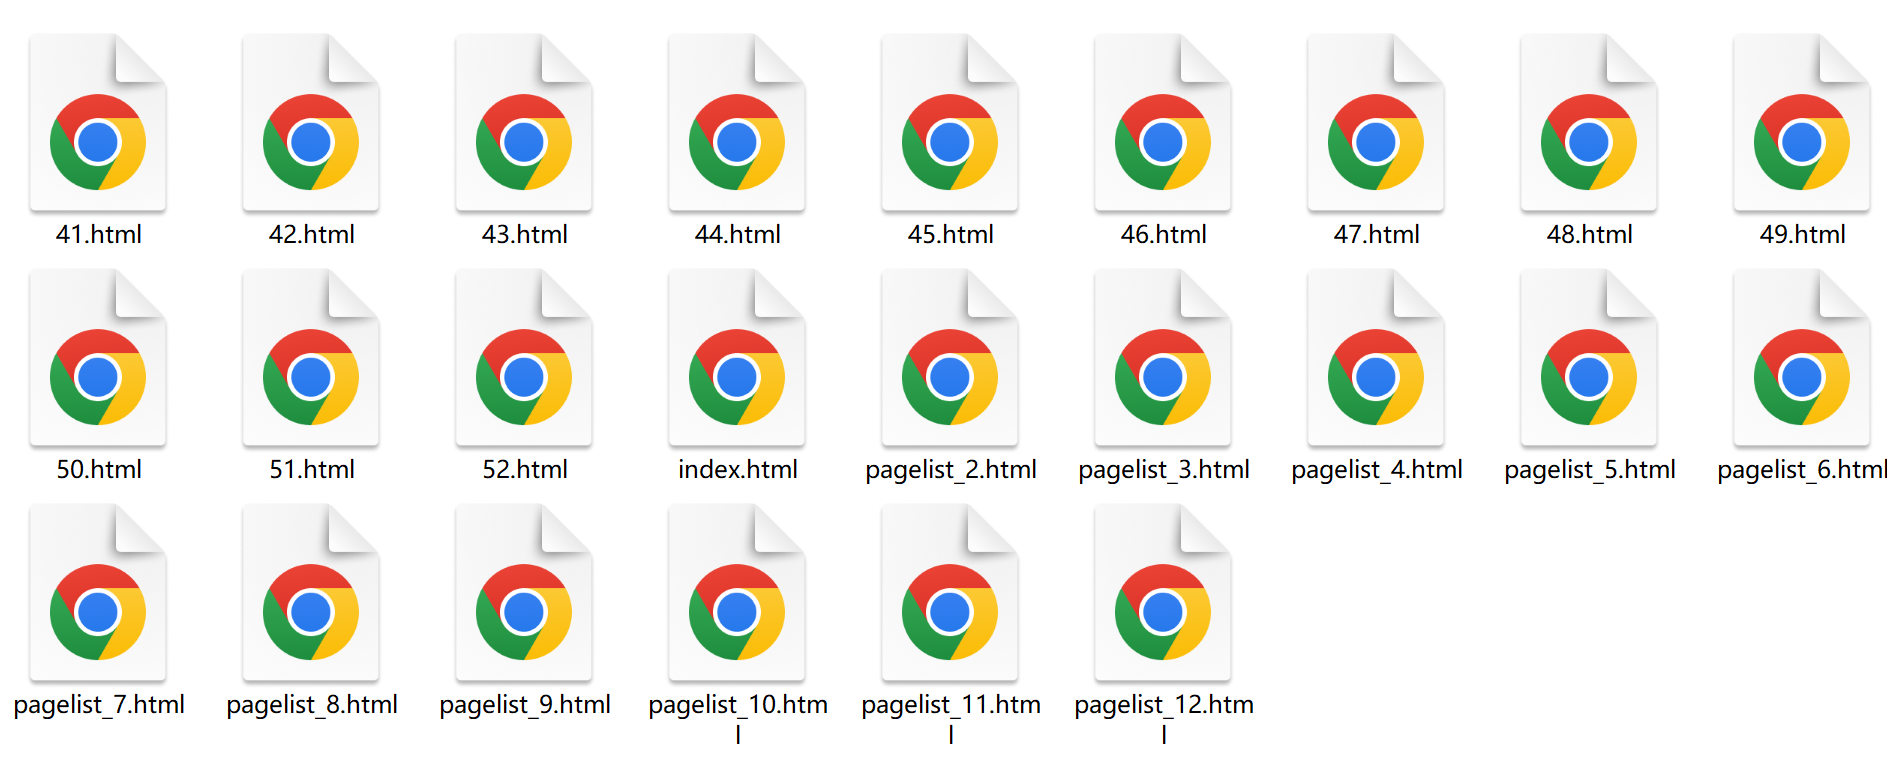Click the file name text pagelist_6.html
Screen dimensions: 1887x783
tap(1802, 471)
